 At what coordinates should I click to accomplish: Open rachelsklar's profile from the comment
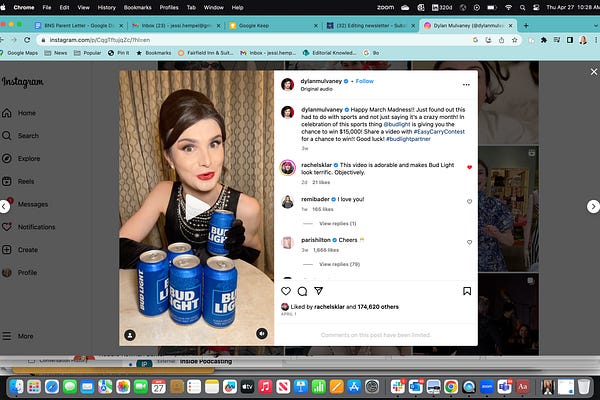pos(316,165)
